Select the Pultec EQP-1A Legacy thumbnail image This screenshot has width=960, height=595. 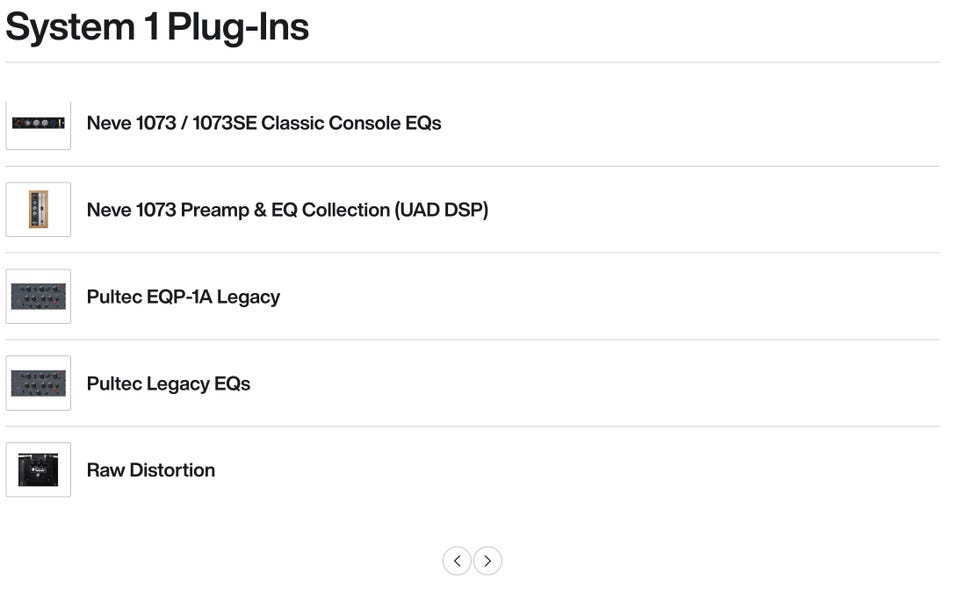click(x=38, y=297)
